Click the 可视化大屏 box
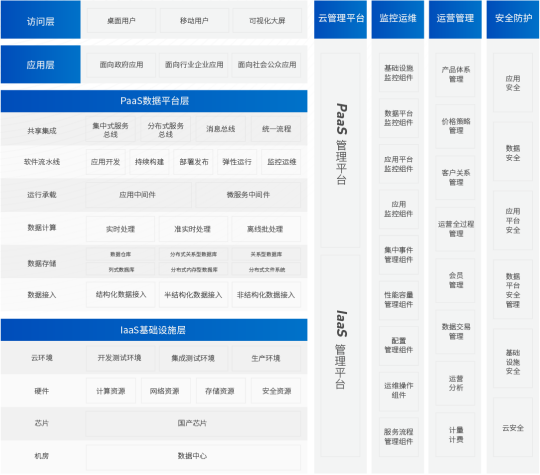Screen dimensions: 540x475 (267, 21)
